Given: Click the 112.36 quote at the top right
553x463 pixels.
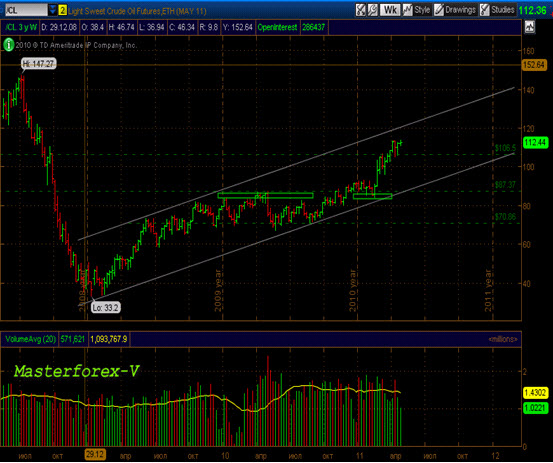Looking at the screenshot, I should pos(533,10).
